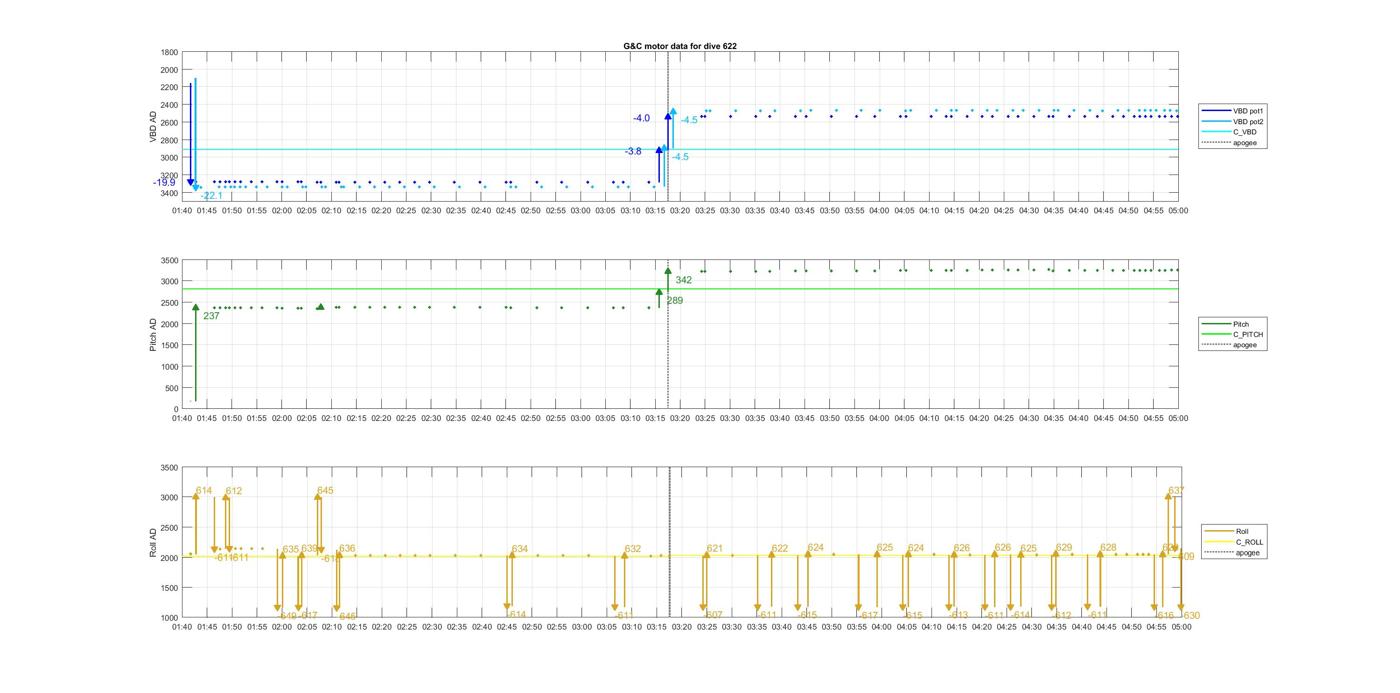Viewport: 1400px width, 693px height.
Task: Click the plot title 'G&C motor data for dive 622'
Action: [x=680, y=46]
